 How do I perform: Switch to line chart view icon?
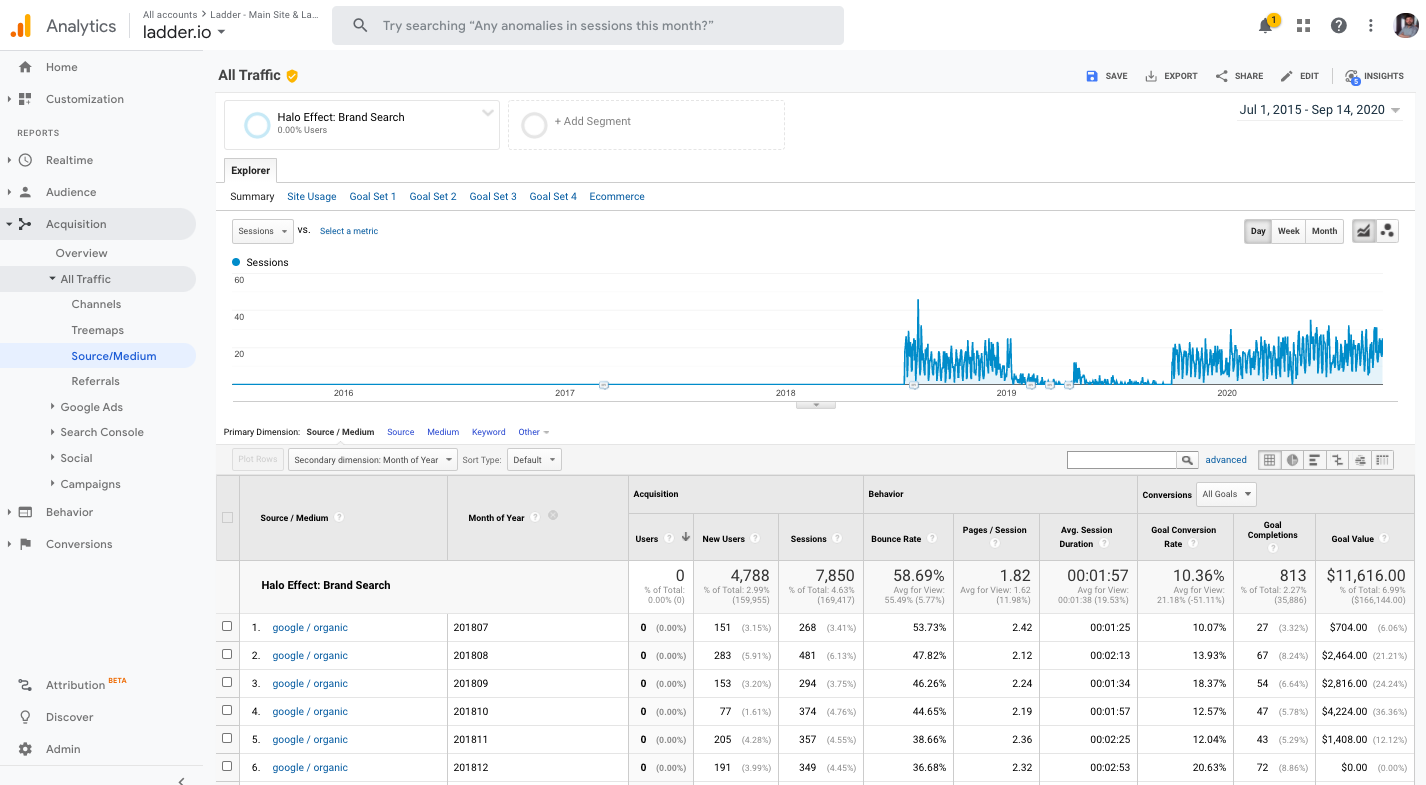[x=1363, y=231]
